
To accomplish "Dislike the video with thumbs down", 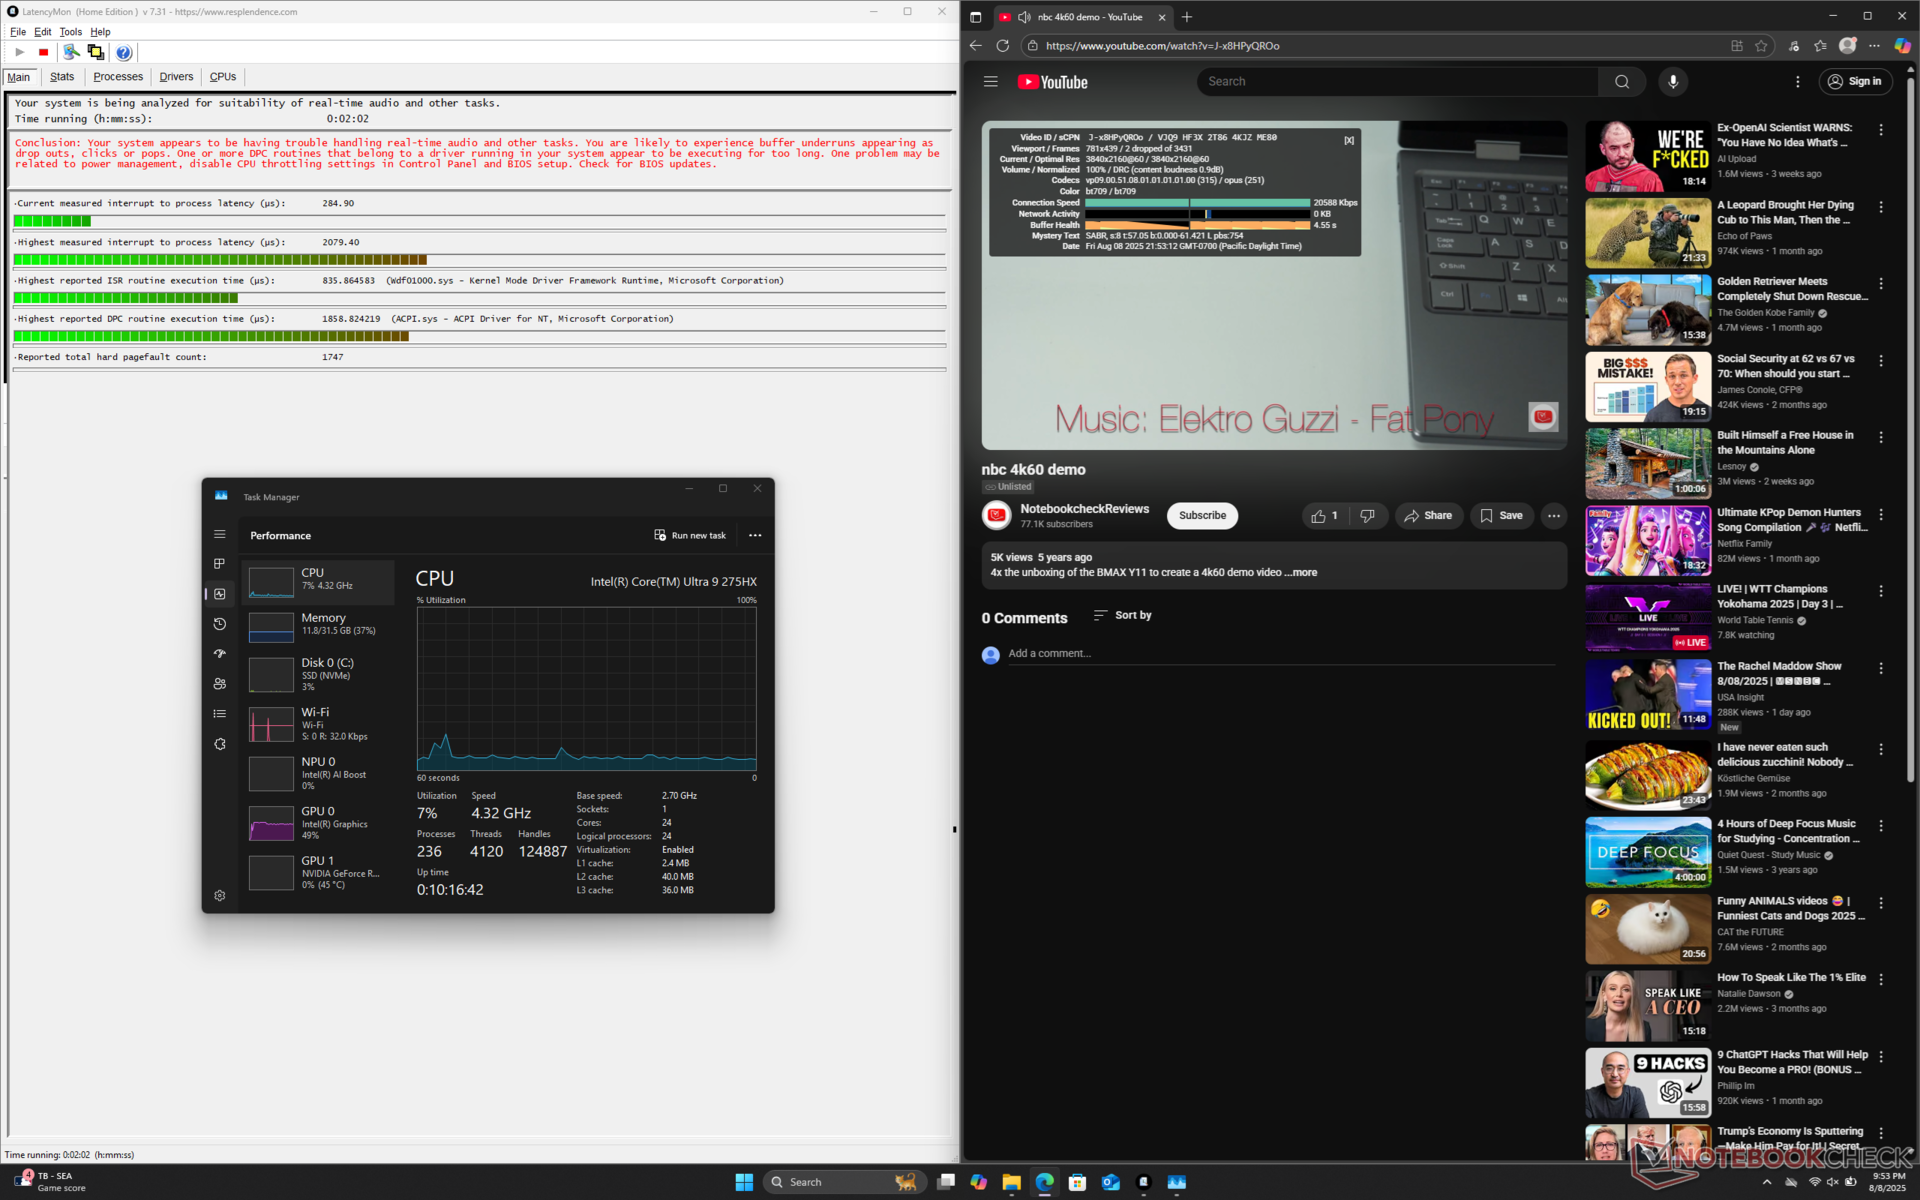I will click(x=1367, y=516).
